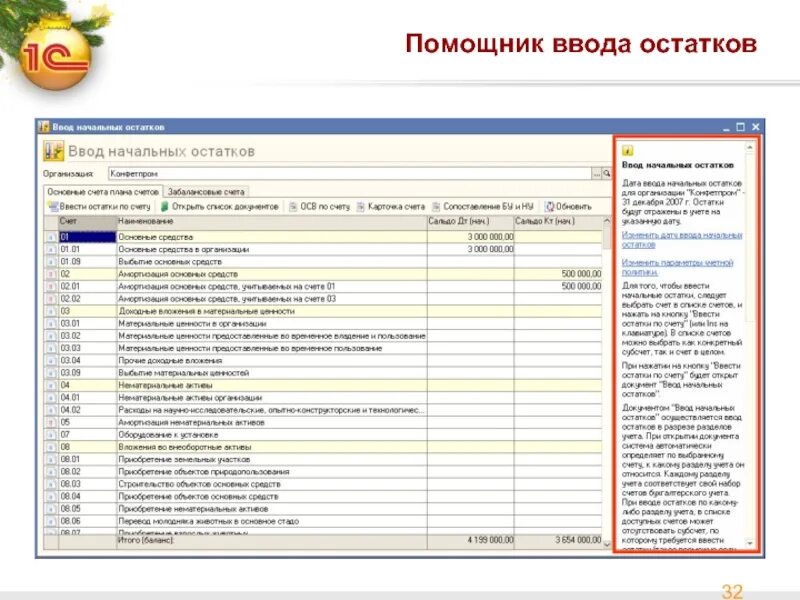Click row icon of account 08.01
Screen dimensions: 800x600
tap(51, 459)
